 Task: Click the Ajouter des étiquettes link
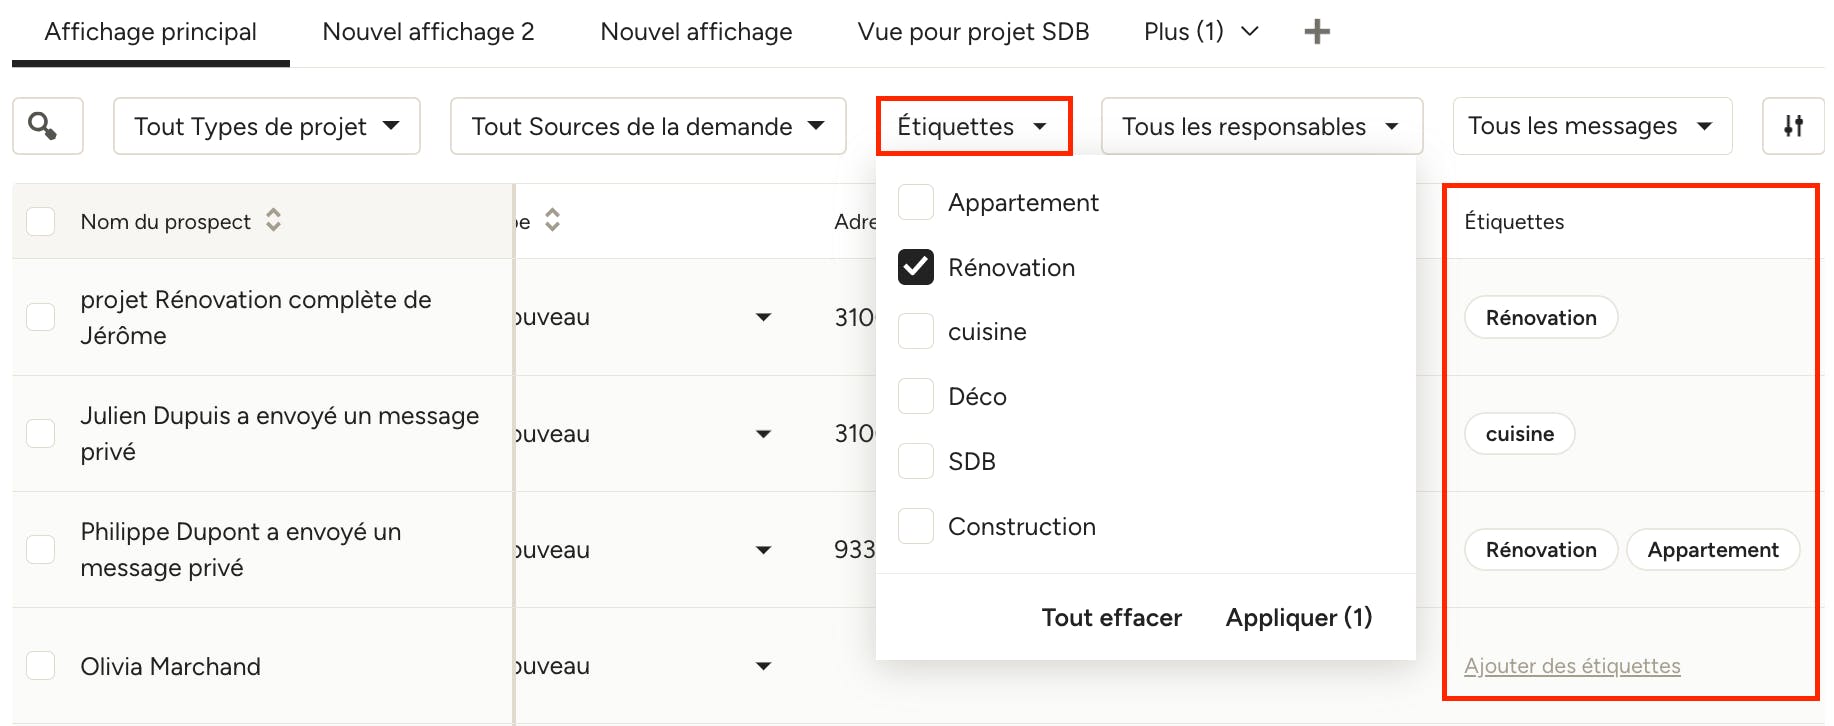coord(1572,666)
